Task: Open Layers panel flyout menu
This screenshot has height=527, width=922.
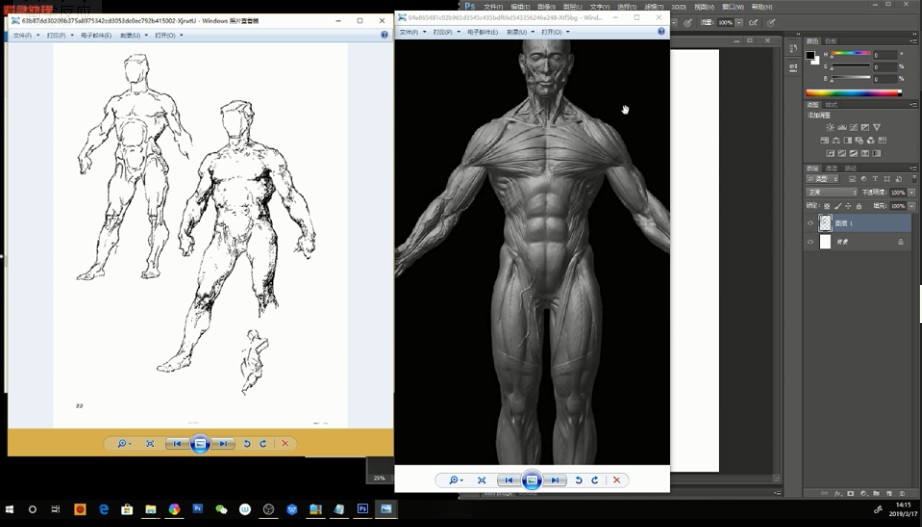Action: 913,168
